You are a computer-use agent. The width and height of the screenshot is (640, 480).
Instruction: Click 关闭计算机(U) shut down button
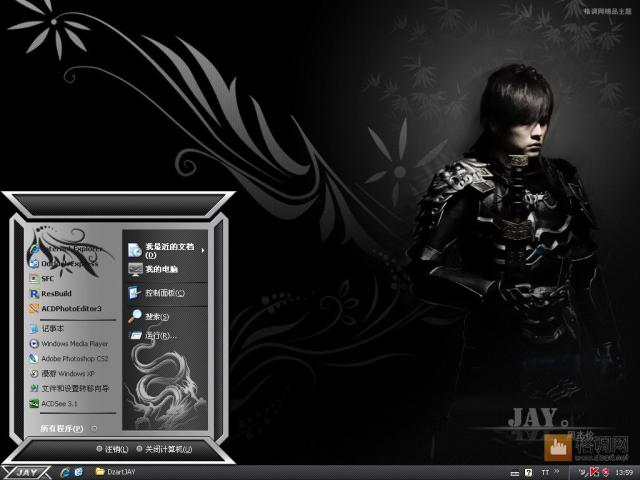pos(164,449)
